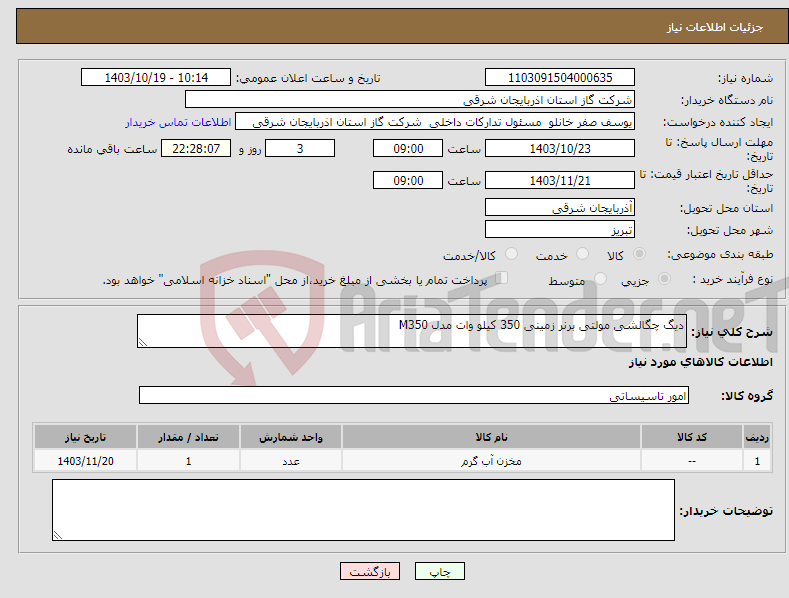789x598 pixels.
Task: Select the متوسط purchase type radio
Action: tap(600, 278)
